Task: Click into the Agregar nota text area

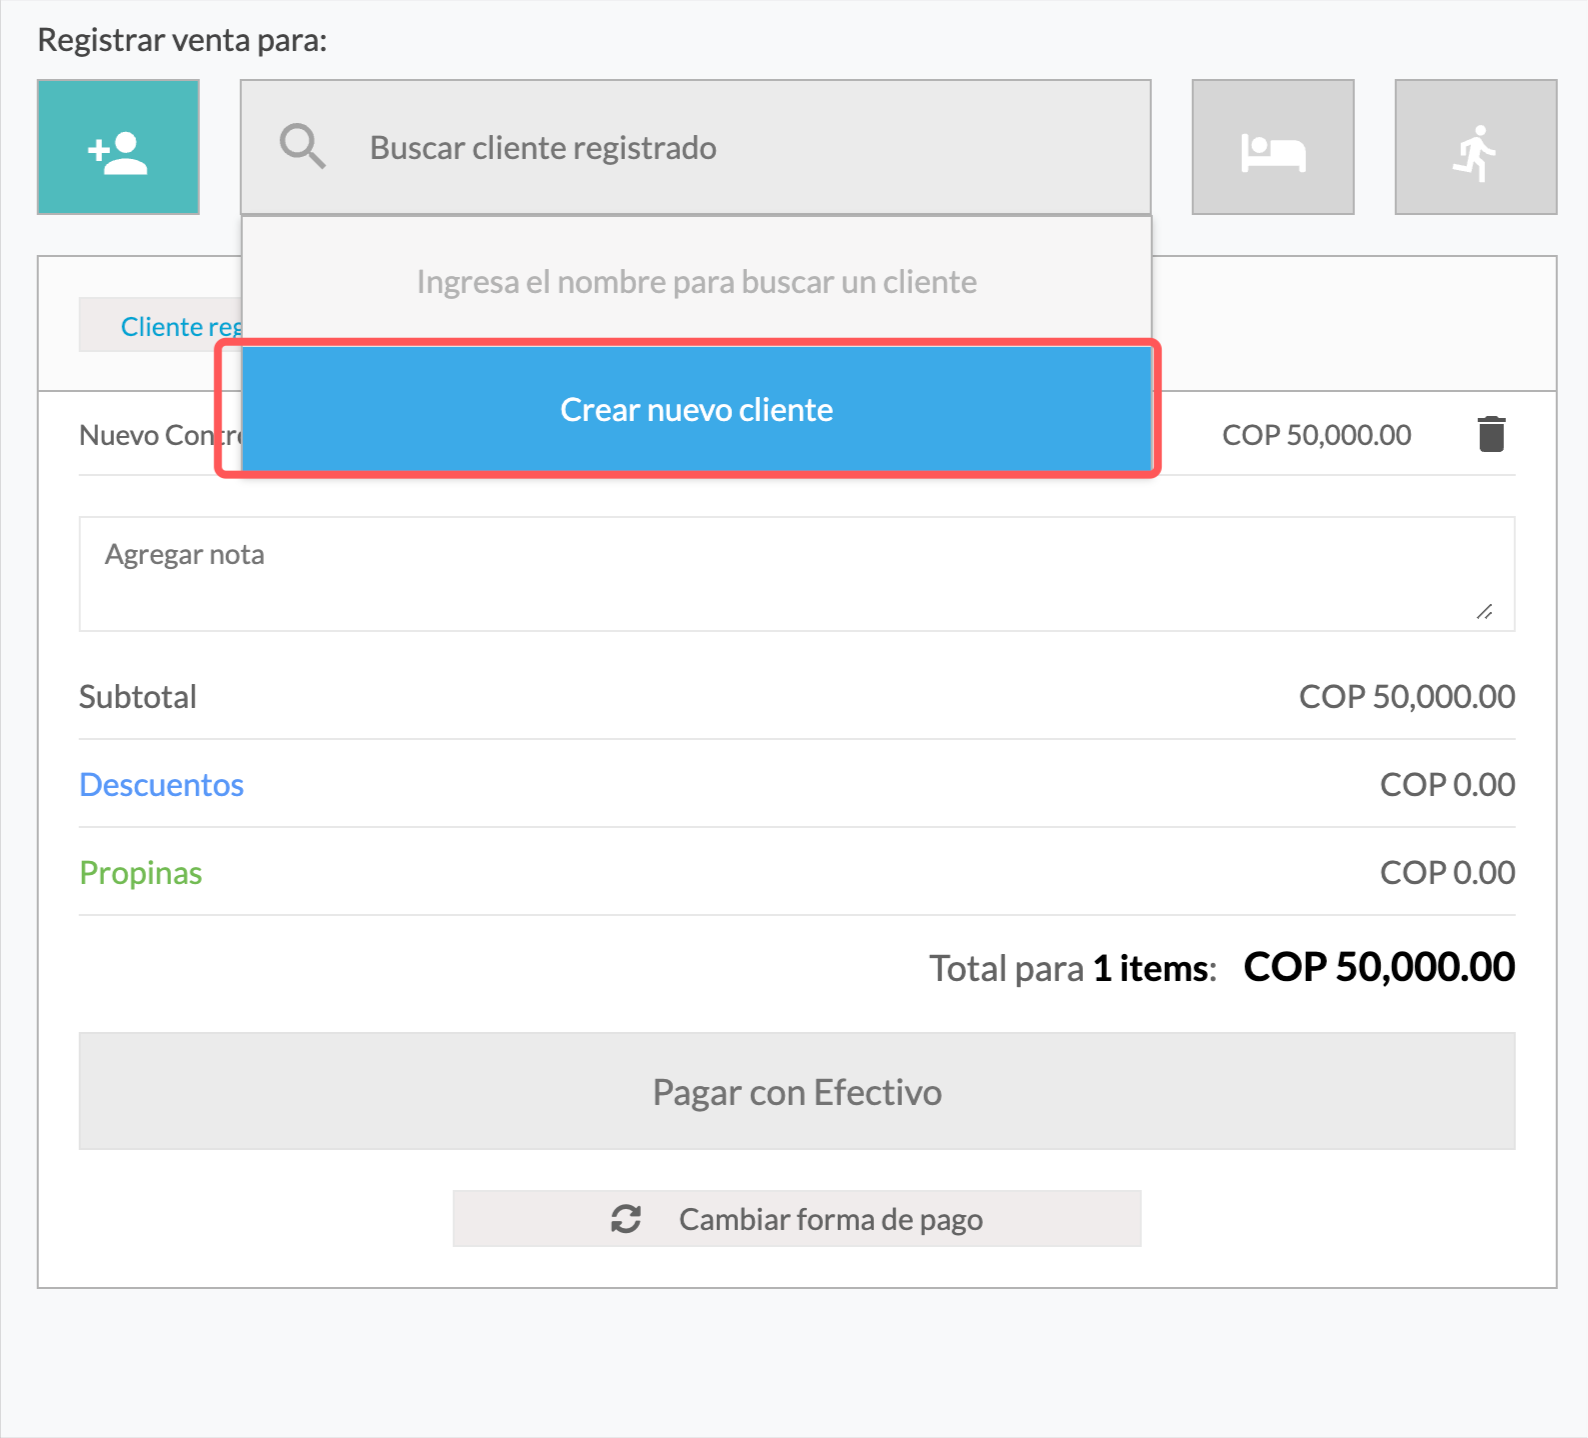Action: coord(797,574)
